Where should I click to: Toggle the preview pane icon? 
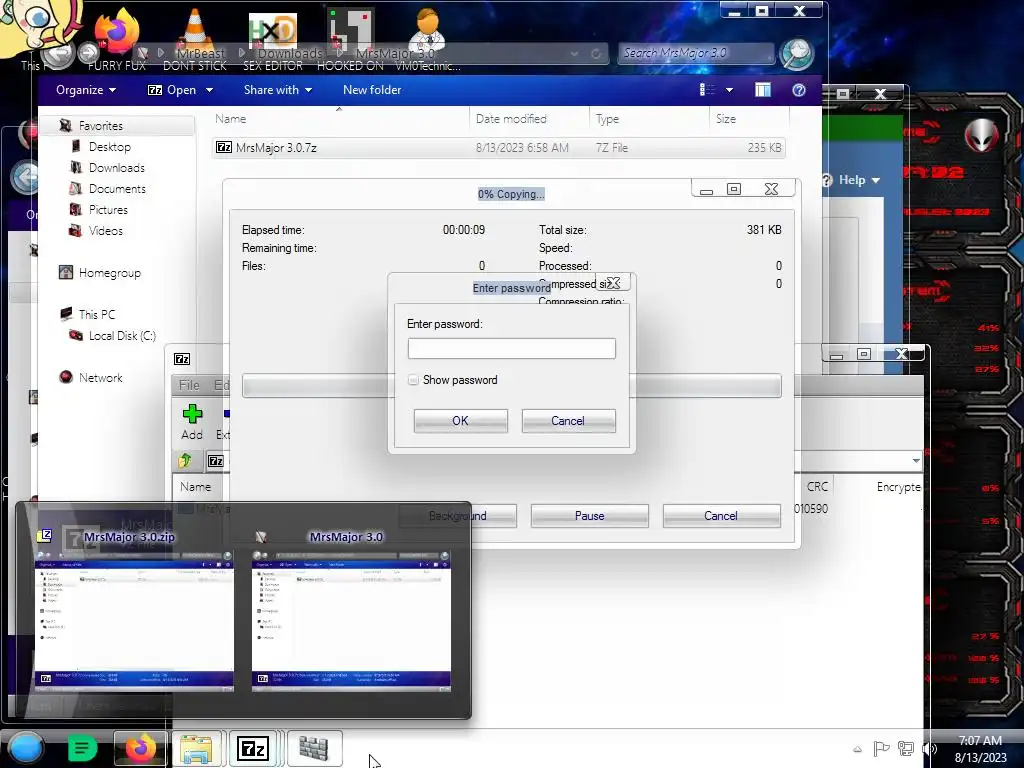click(x=763, y=90)
